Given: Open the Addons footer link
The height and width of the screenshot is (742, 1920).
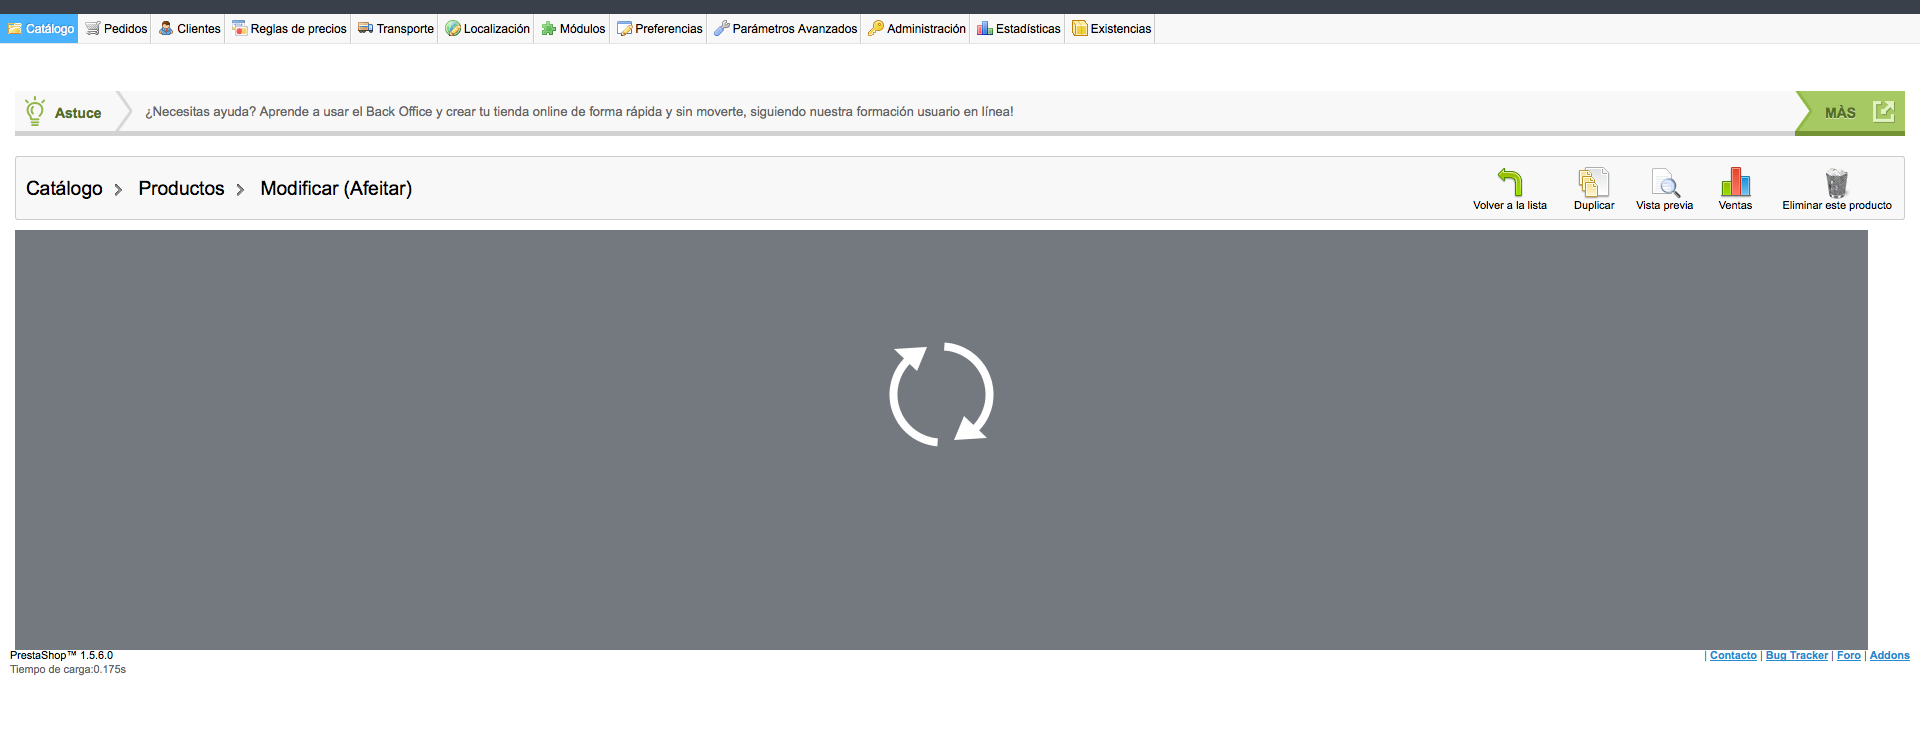Looking at the screenshot, I should 1889,656.
